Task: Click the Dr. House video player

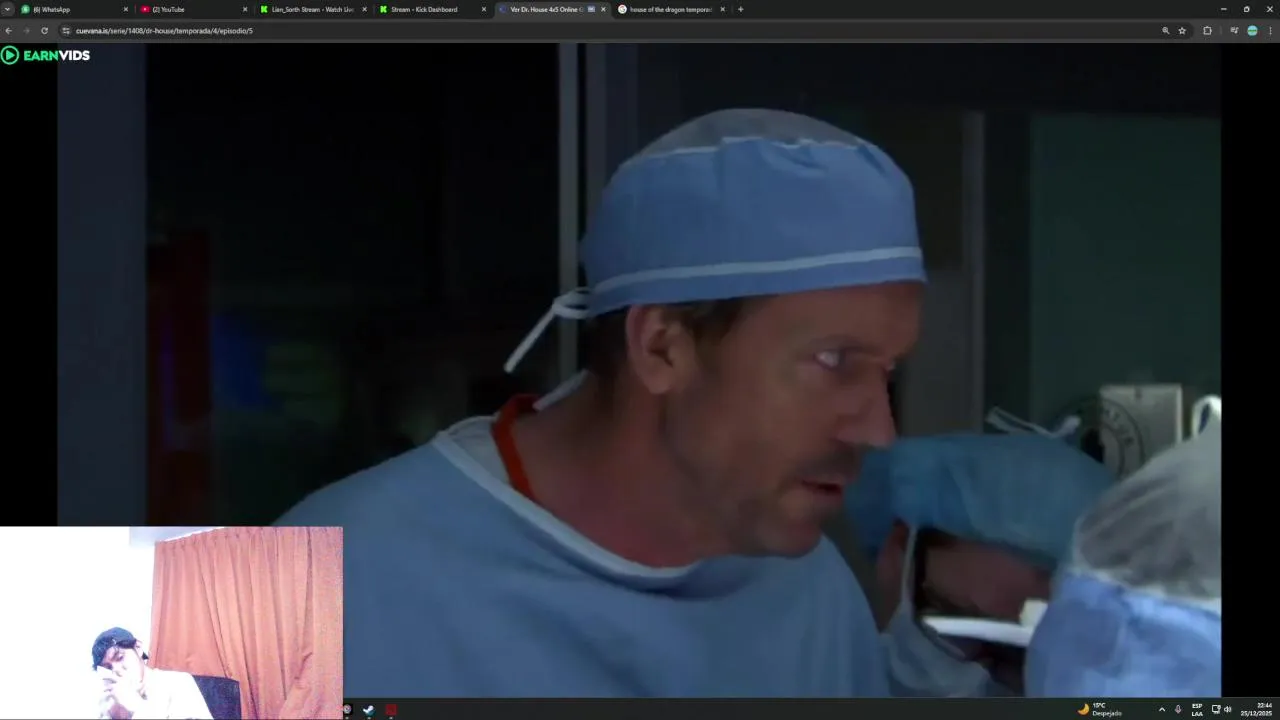Action: tap(640, 370)
